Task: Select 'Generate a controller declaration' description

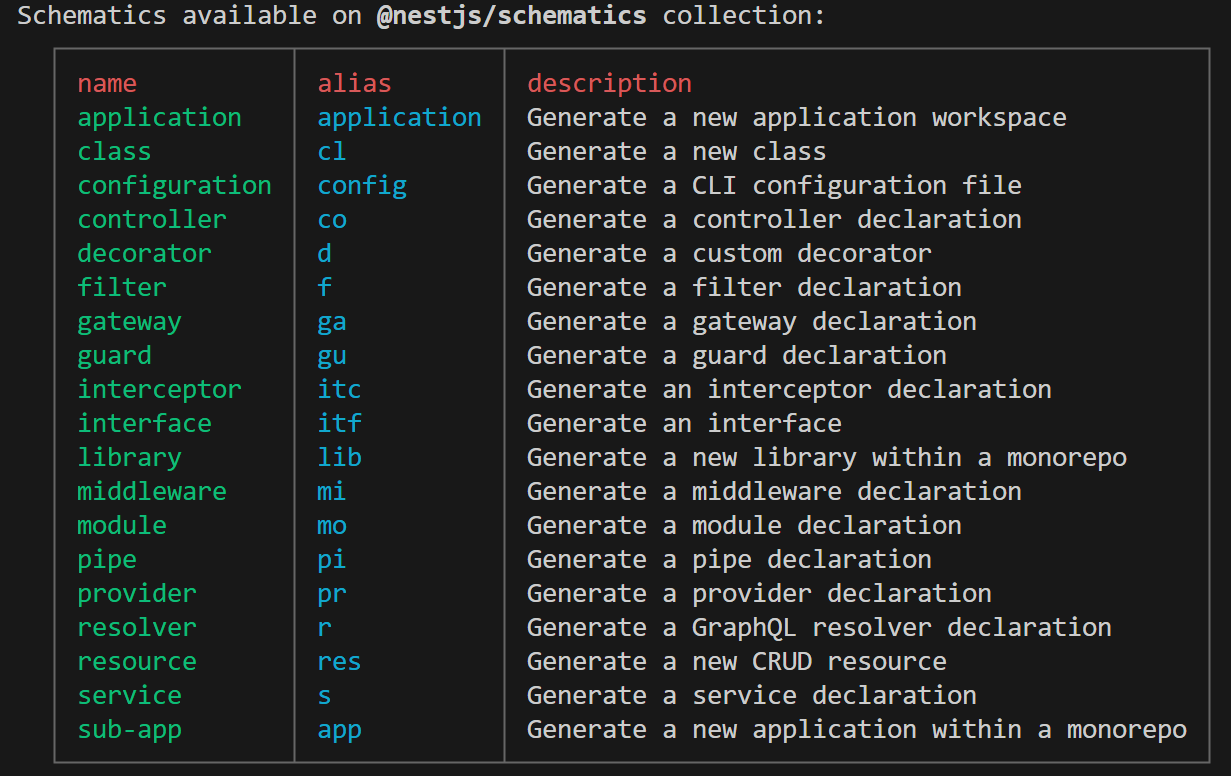Action: click(x=774, y=220)
